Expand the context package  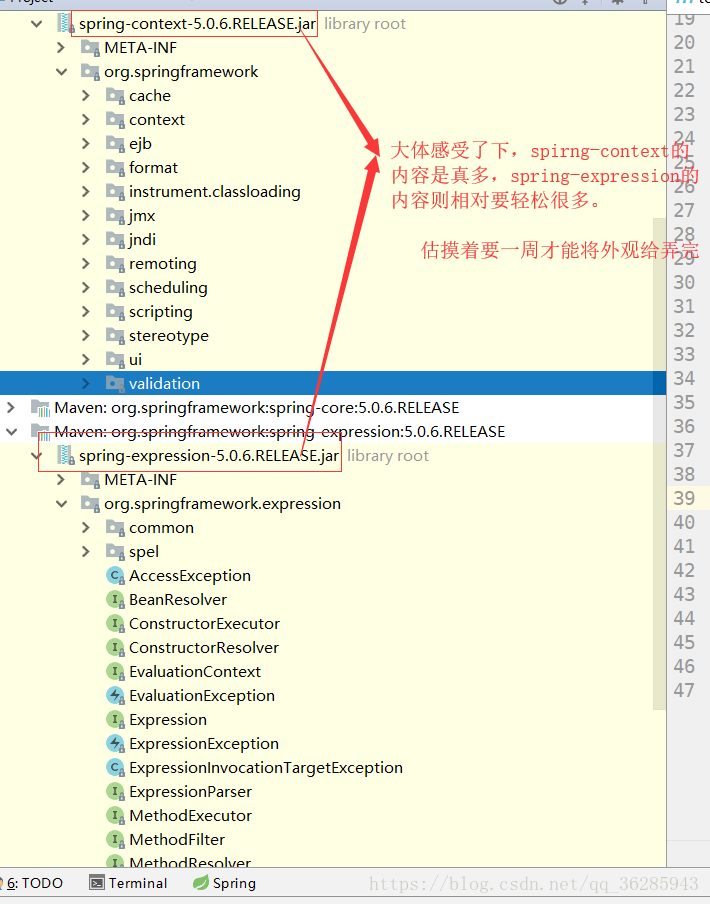(x=86, y=120)
